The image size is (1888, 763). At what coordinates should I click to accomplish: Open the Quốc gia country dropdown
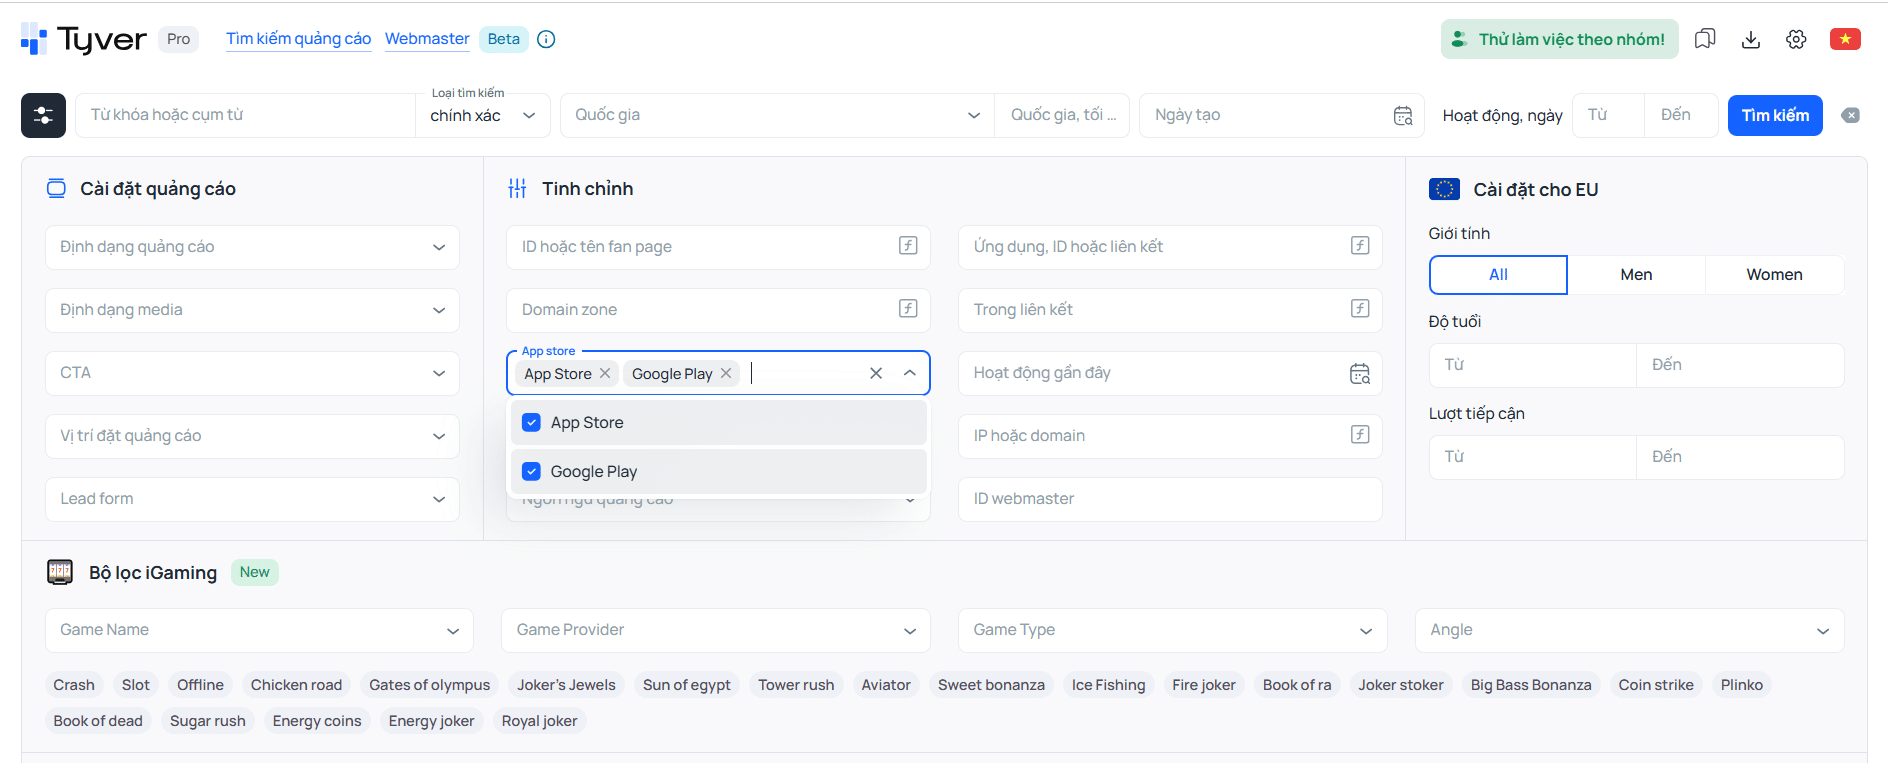click(x=777, y=115)
